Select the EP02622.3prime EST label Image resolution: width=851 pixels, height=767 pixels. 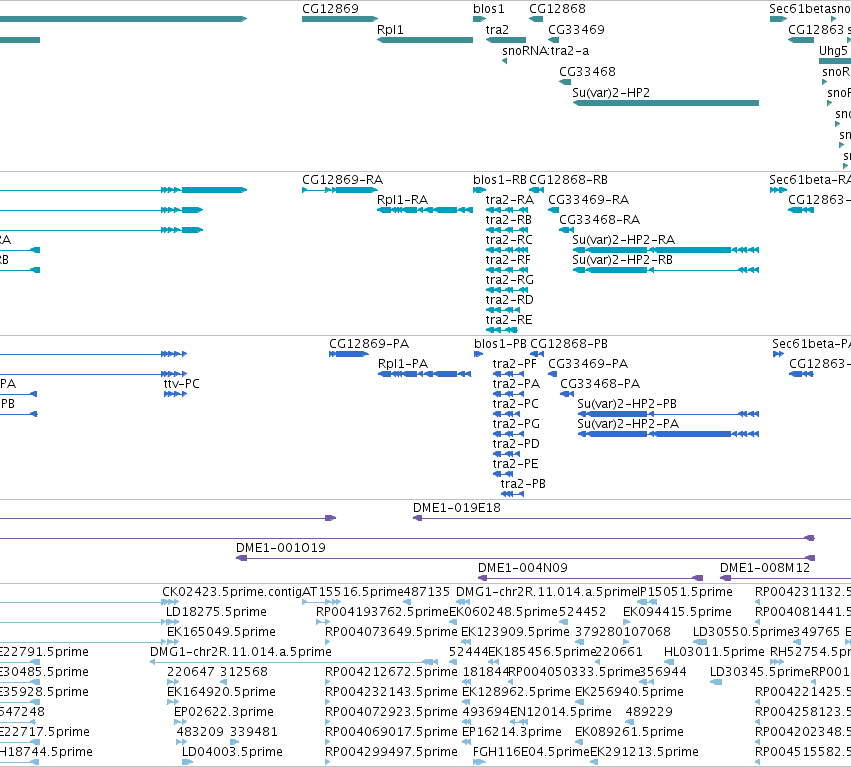point(224,712)
